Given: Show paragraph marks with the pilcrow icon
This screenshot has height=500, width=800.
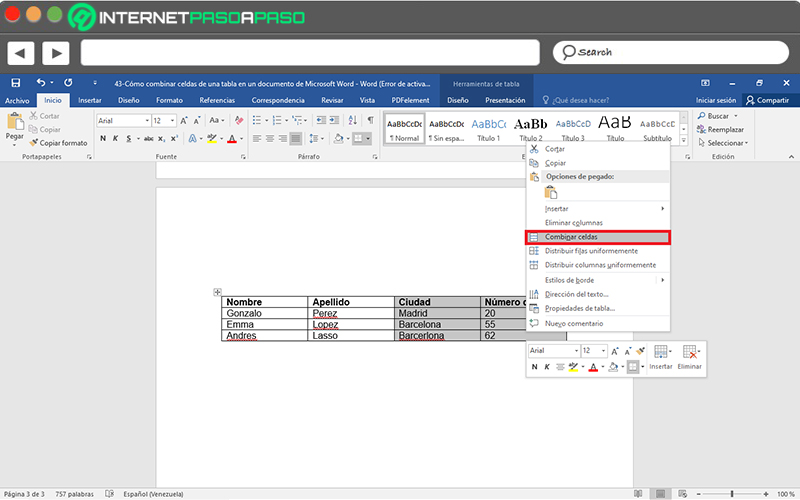Looking at the screenshot, I should pyautogui.click(x=370, y=120).
